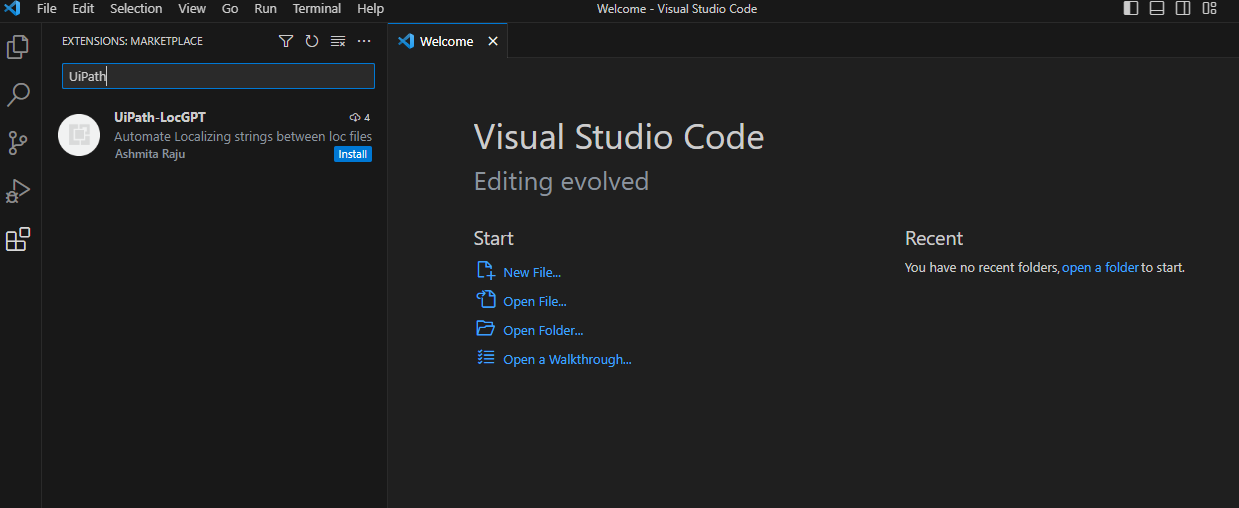This screenshot has height=508, width=1239.
Task: Close the Welcome tab
Action: (492, 42)
